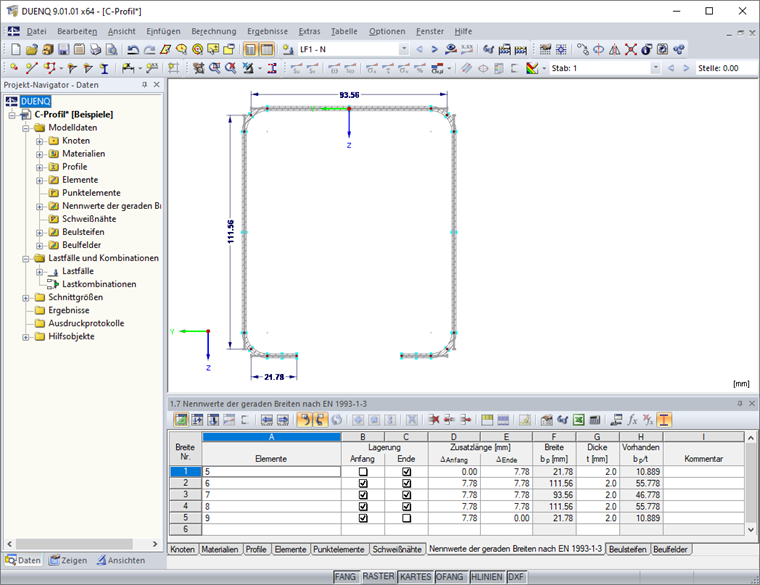Select the new node tool icon
Screen dimensions: 760x585
tap(15, 68)
